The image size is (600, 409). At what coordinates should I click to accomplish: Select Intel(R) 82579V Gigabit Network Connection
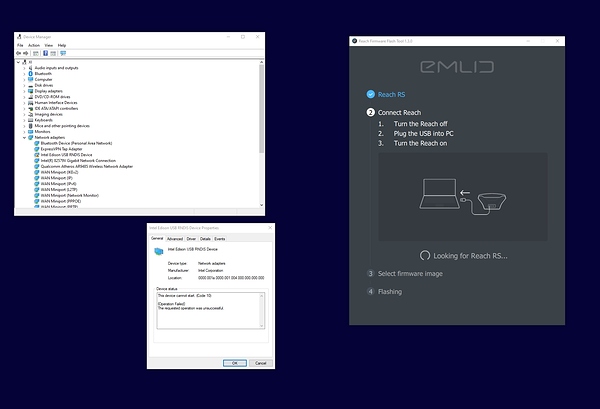click(78, 161)
